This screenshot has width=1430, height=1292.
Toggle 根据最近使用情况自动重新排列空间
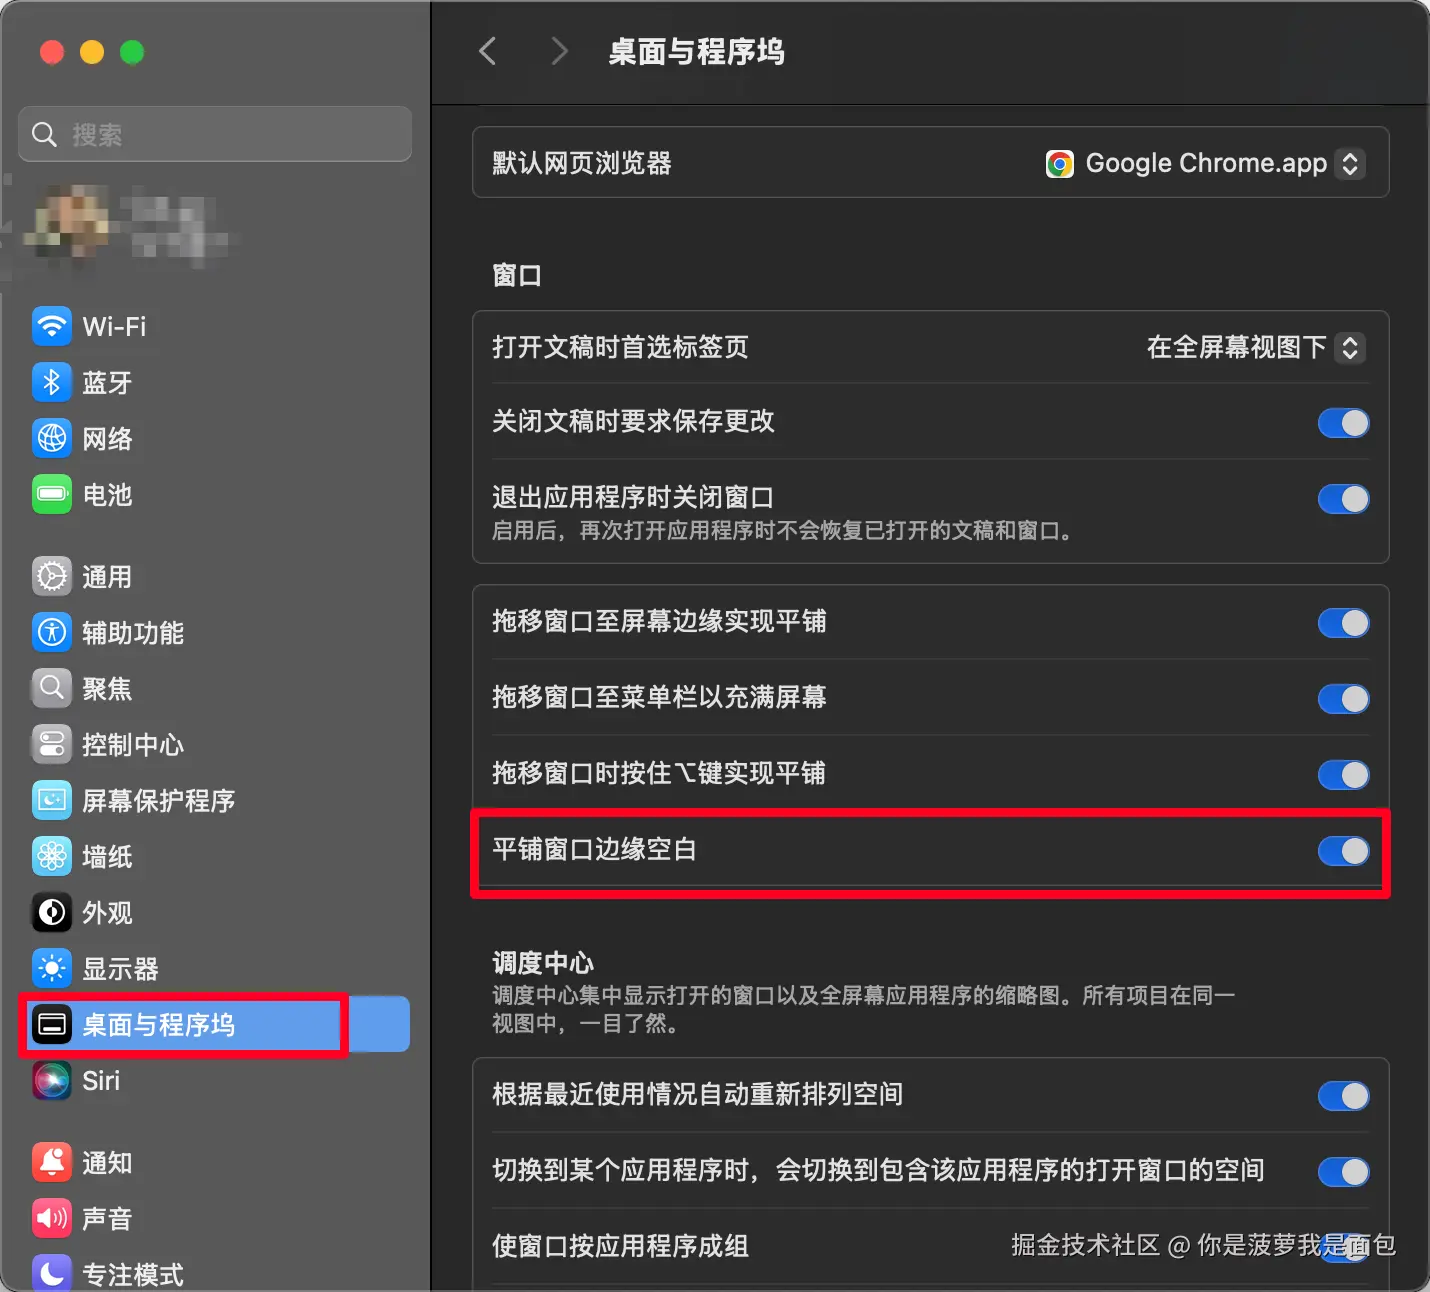(x=1343, y=1096)
